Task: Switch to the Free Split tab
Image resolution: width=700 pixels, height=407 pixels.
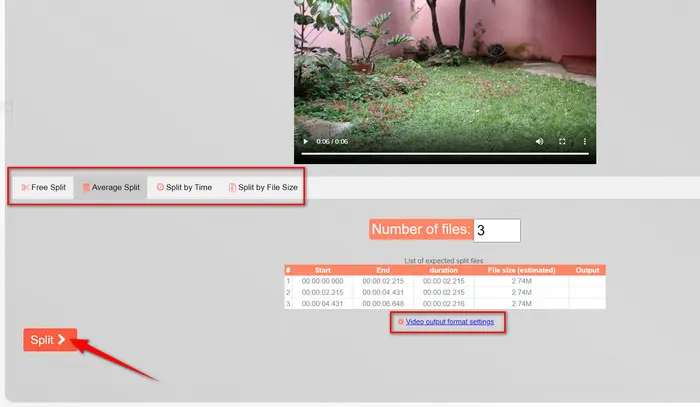Action: (43, 187)
